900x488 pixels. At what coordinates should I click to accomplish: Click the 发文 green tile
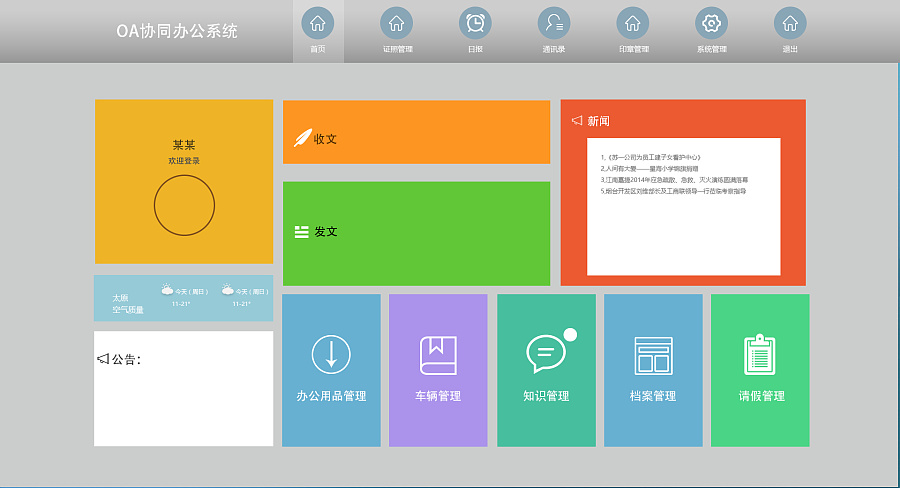[x=416, y=233]
